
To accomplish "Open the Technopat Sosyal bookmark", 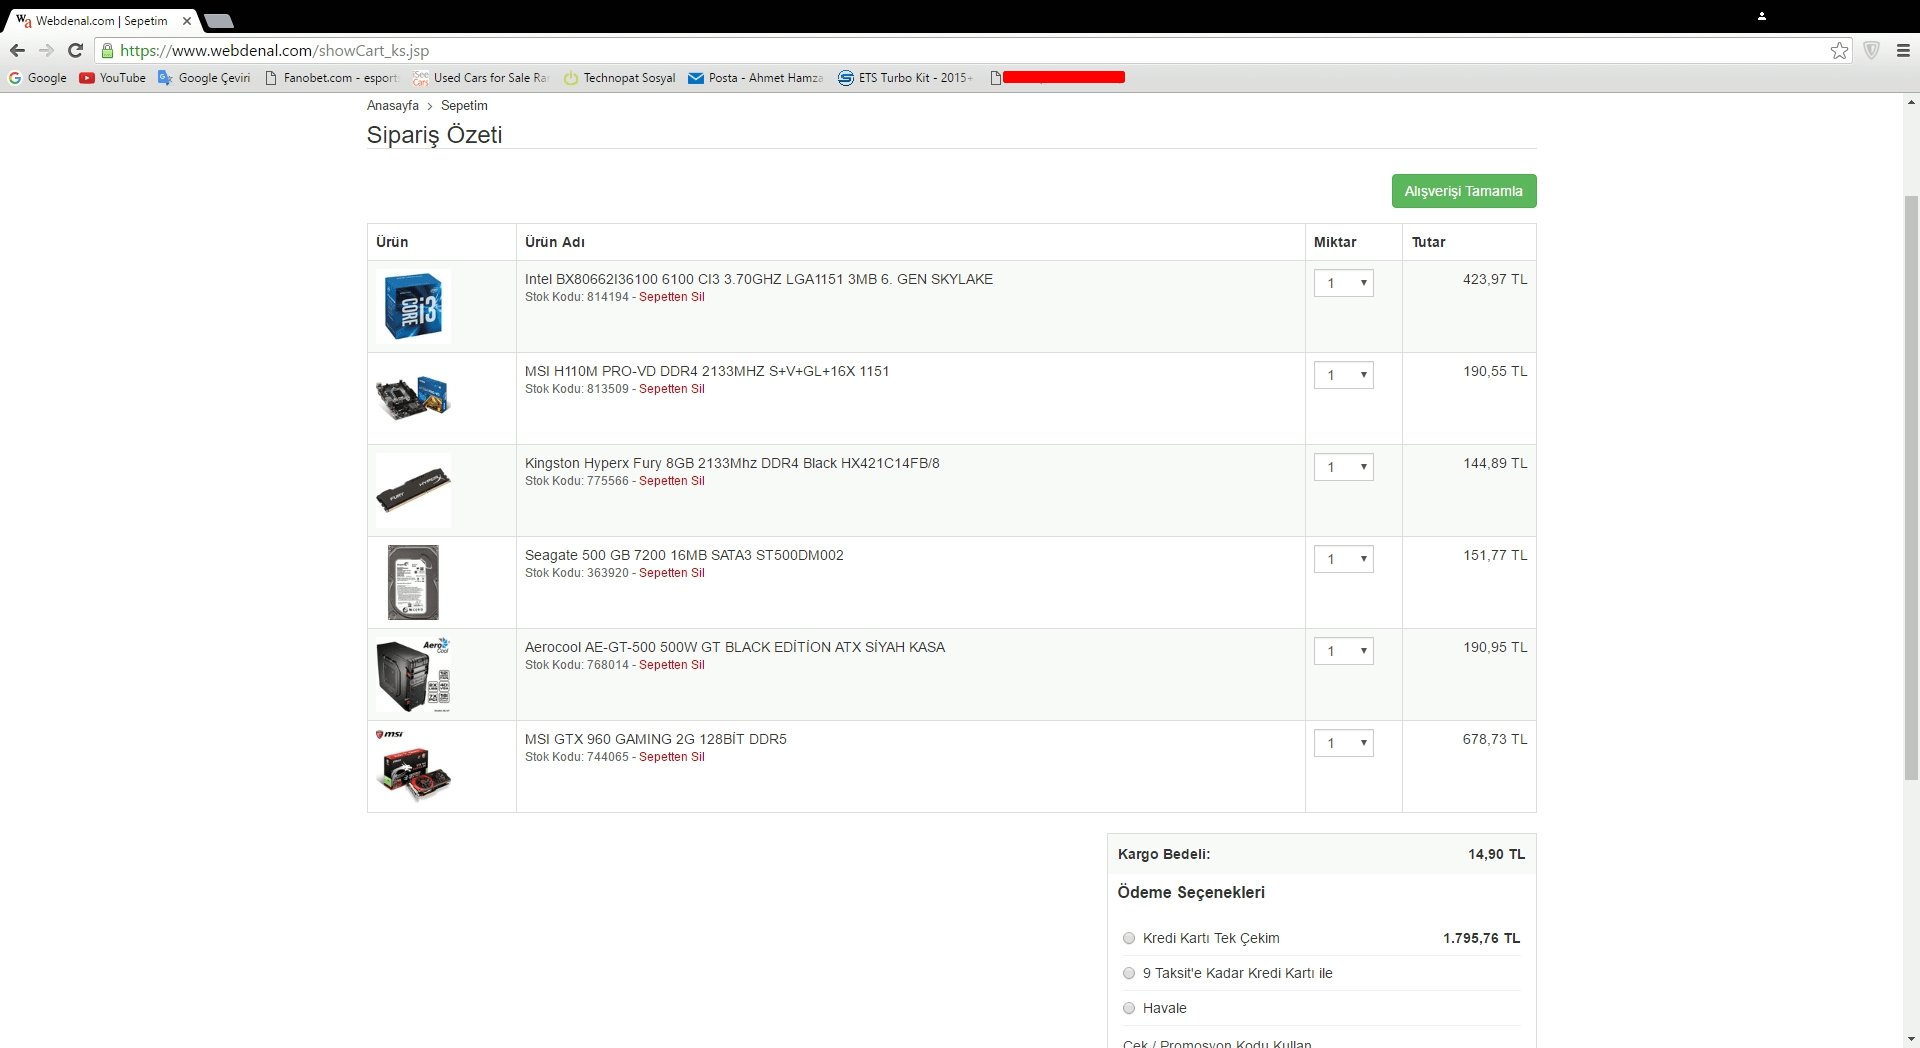I will point(619,78).
